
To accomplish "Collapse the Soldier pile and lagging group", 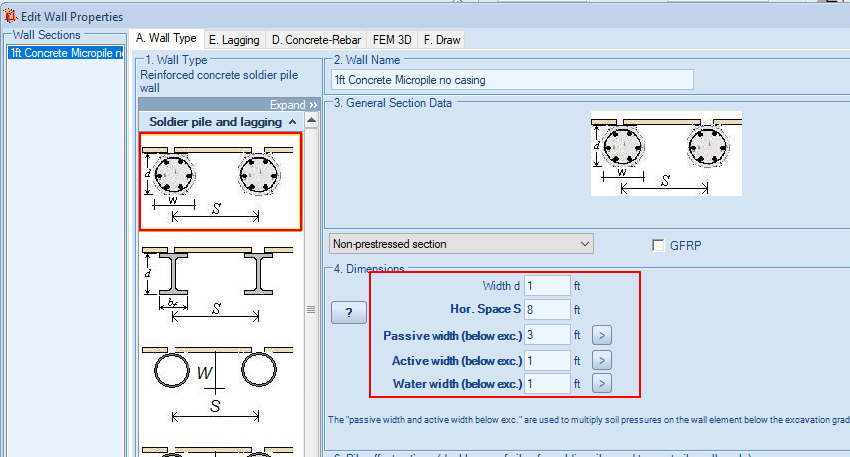I will pos(222,121).
